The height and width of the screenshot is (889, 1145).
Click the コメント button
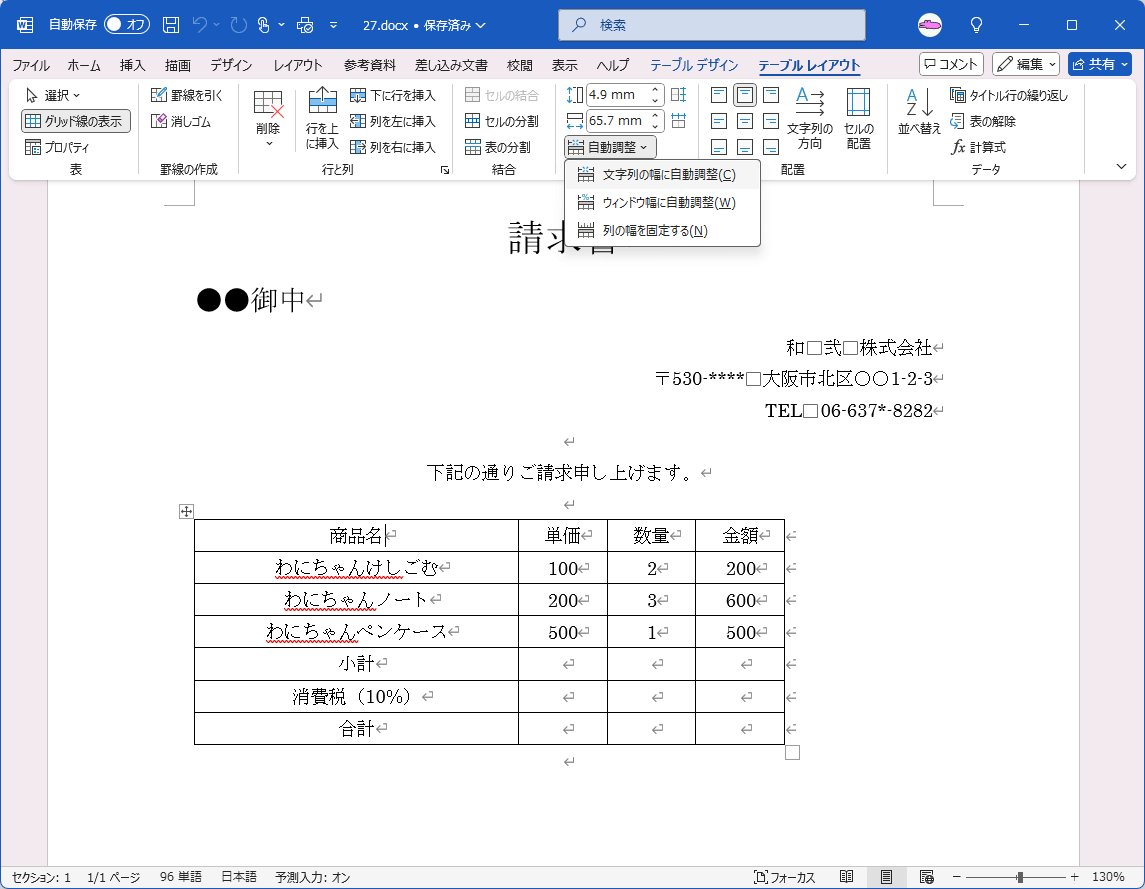click(951, 64)
